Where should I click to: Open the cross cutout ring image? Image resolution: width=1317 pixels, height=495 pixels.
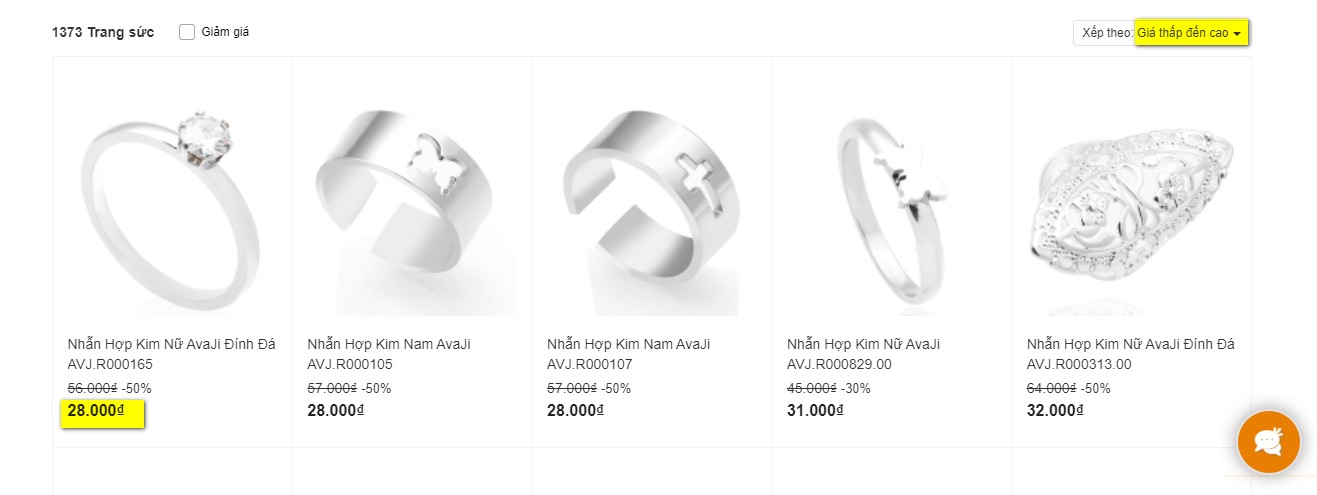tap(651, 194)
